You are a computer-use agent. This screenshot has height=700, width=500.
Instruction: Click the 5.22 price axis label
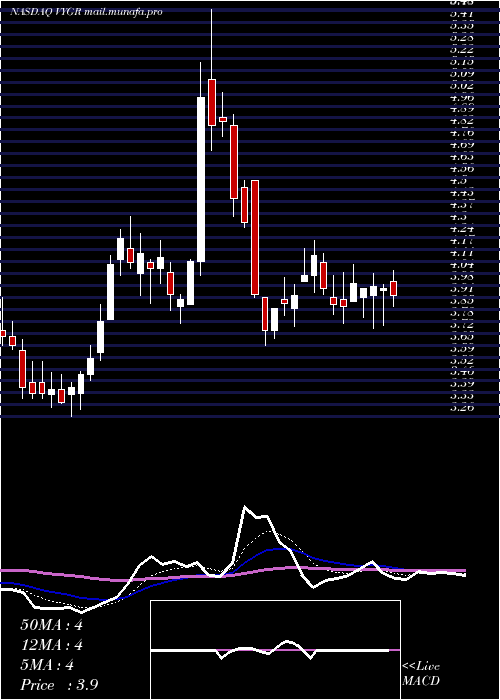462,50
